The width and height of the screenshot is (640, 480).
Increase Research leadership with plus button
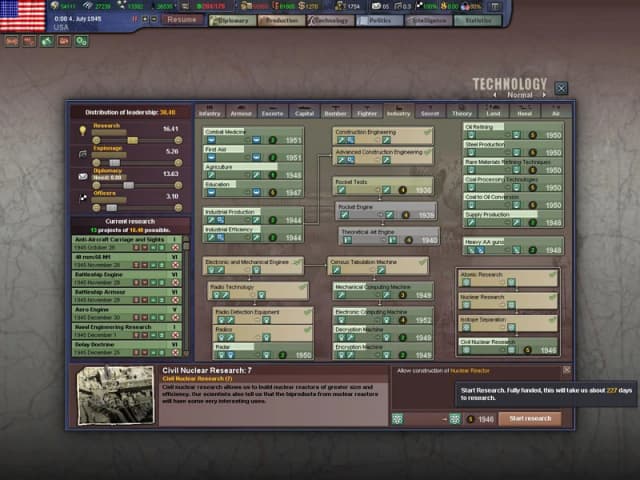coord(178,140)
